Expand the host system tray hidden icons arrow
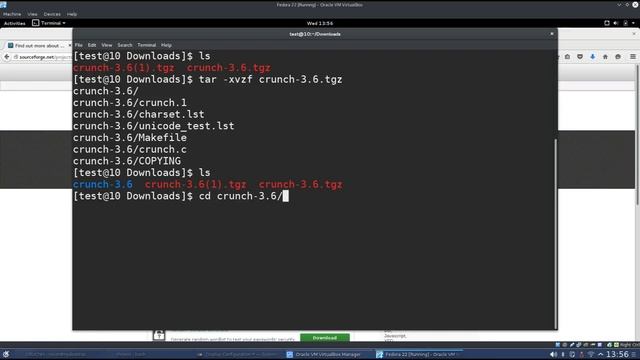Viewport: 640px width, 360px height. pos(600,354)
